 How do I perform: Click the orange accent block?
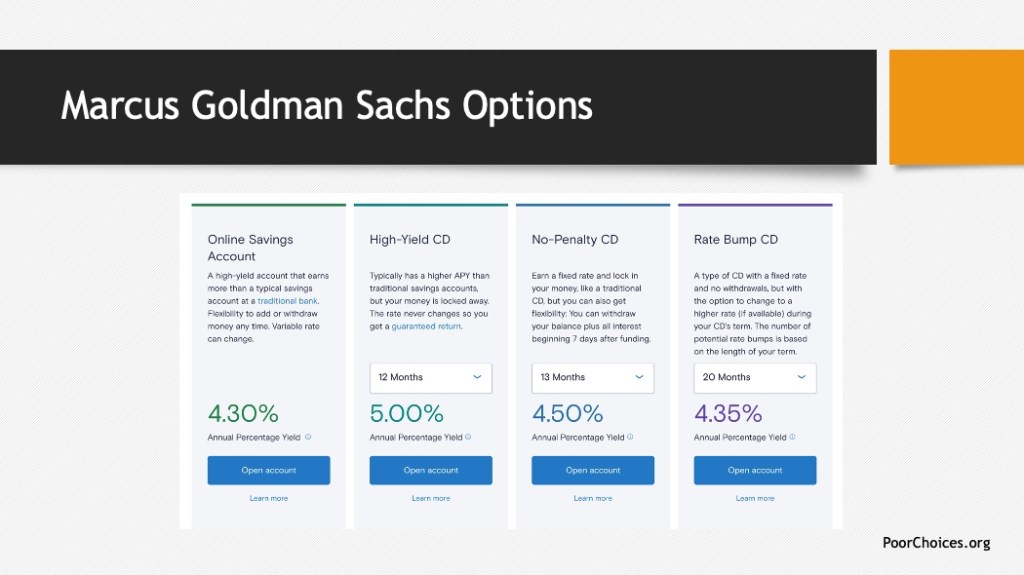pos(956,106)
